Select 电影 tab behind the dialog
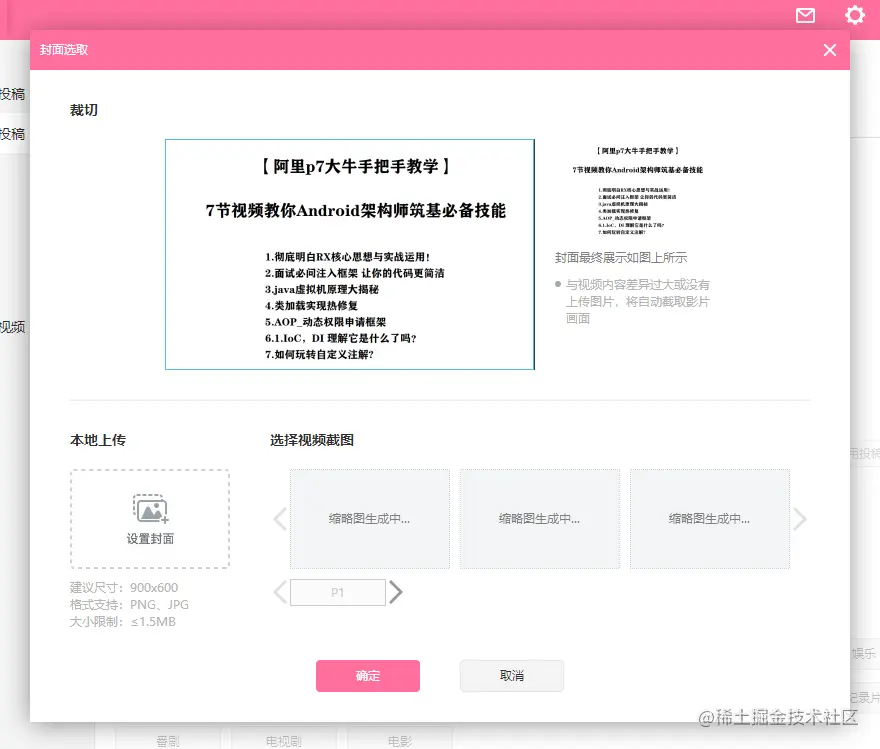This screenshot has width=880, height=749. pos(400,741)
